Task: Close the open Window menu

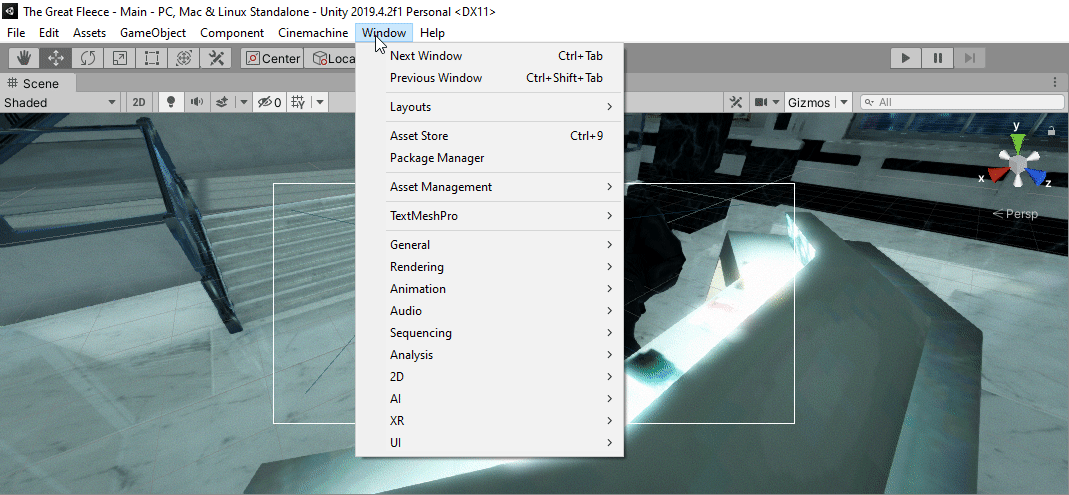Action: pyautogui.click(x=384, y=33)
